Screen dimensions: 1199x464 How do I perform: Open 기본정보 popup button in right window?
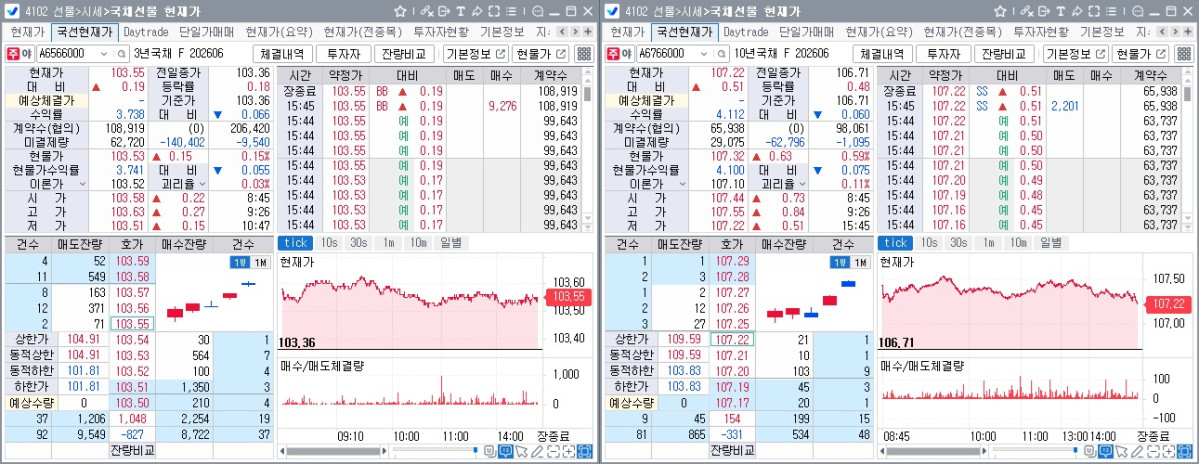[x=1075, y=54]
